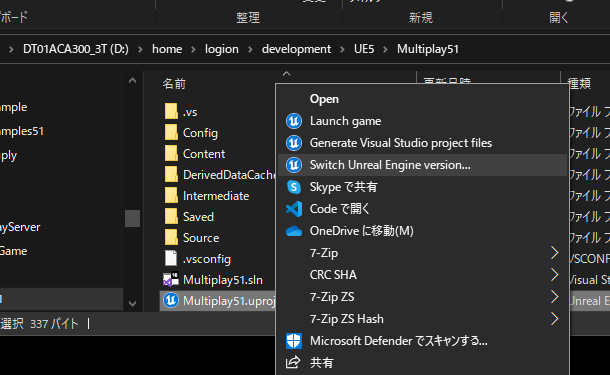Select the mples51 item in navigation pane

[22, 131]
